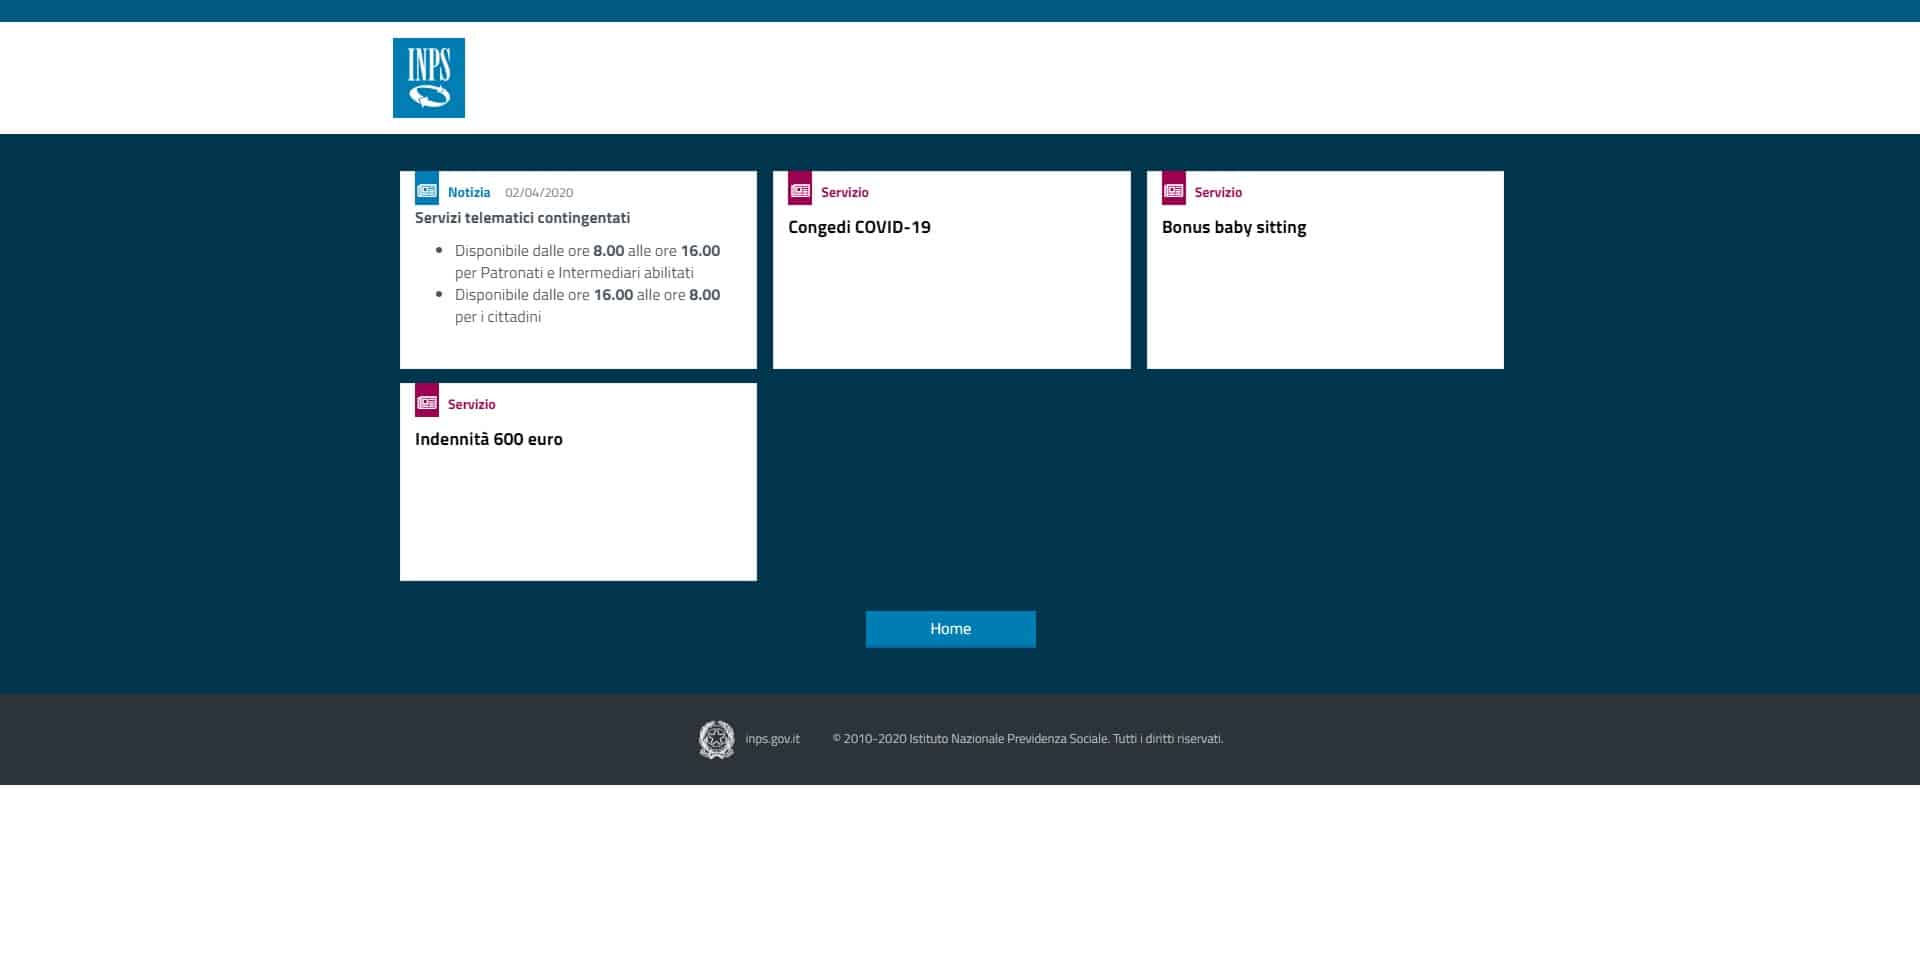1920x969 pixels.
Task: Click the blue Notizia news icon
Action: point(427,189)
